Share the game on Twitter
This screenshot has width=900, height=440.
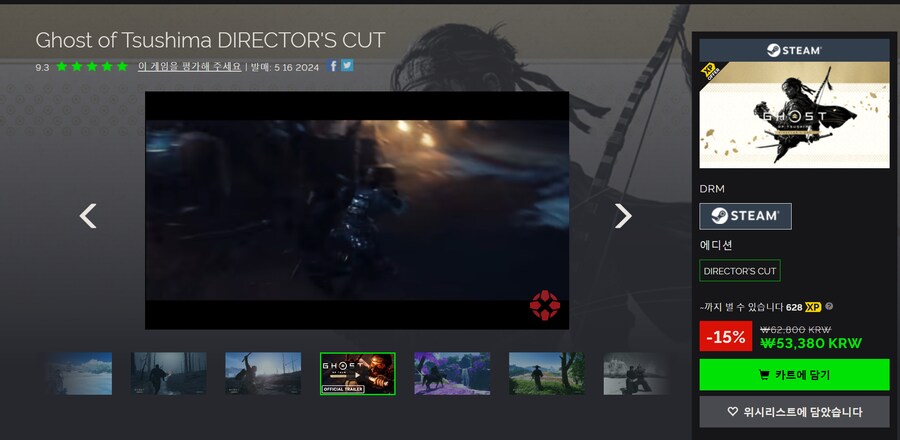(347, 66)
